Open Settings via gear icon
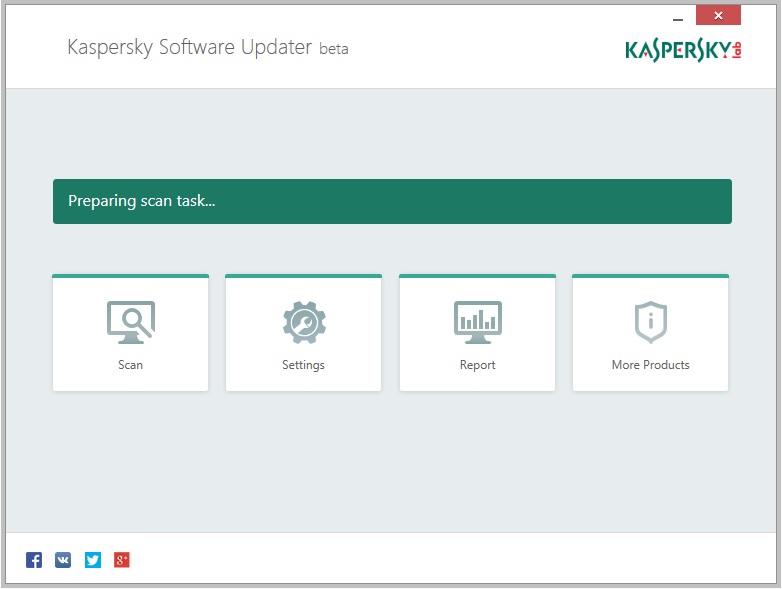 (304, 322)
